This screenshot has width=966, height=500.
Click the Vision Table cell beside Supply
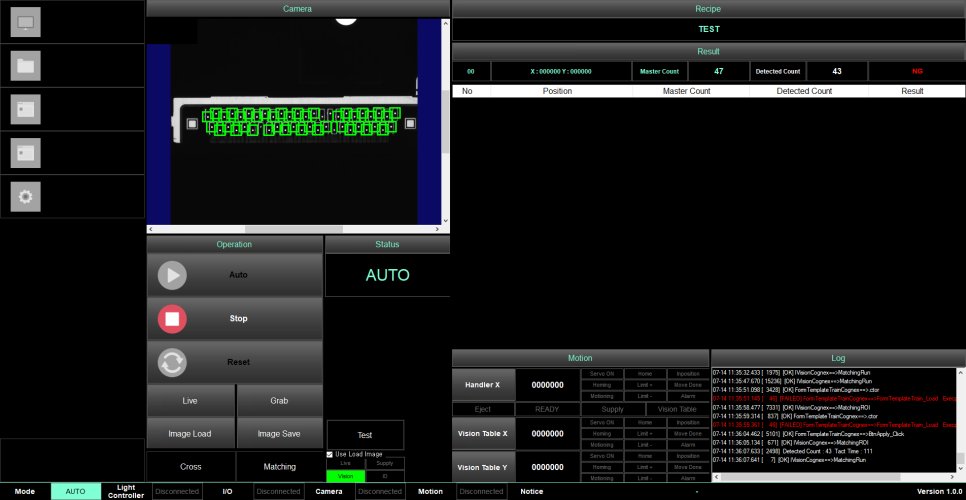tap(677, 409)
